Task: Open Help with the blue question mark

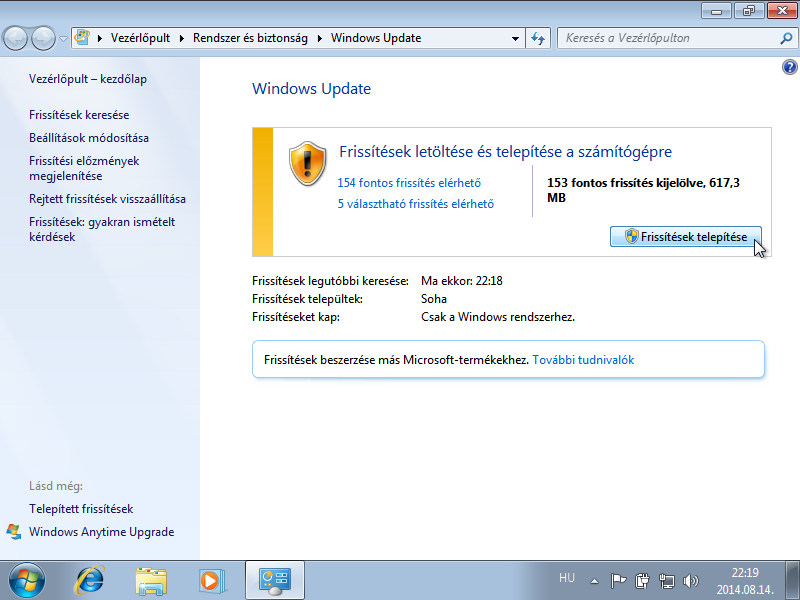Action: [x=790, y=67]
